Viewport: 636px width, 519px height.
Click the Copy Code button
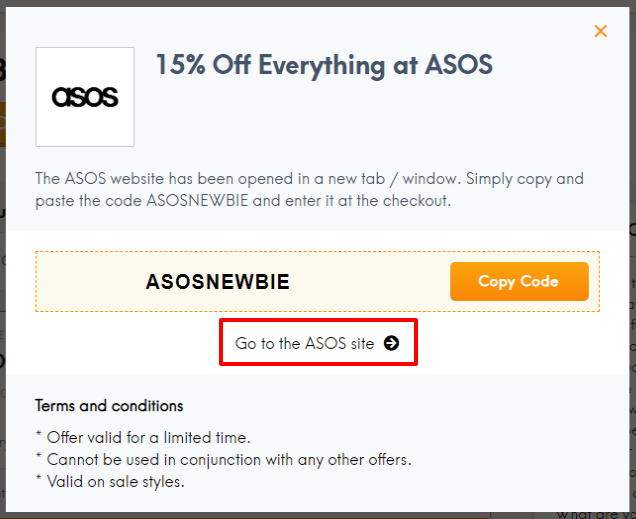point(519,281)
